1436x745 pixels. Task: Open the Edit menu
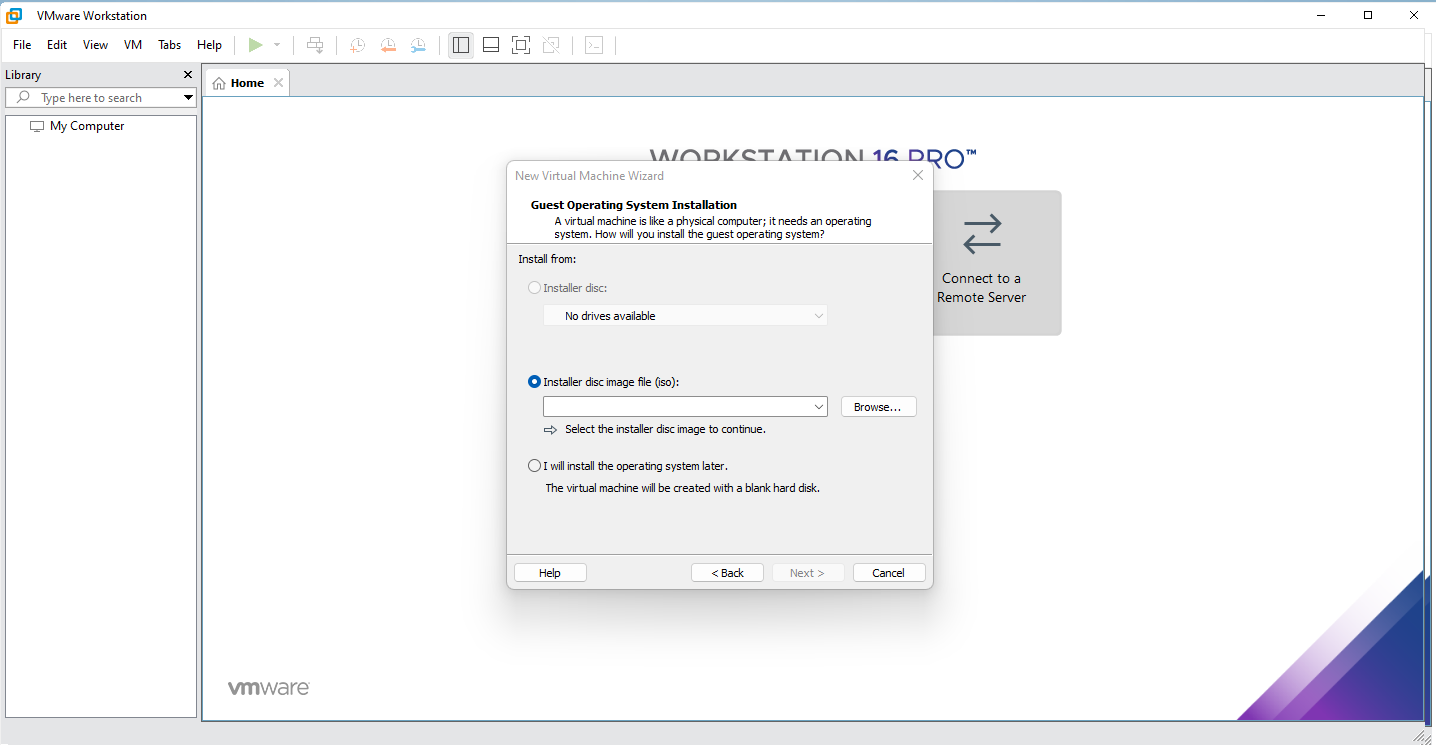(x=57, y=45)
